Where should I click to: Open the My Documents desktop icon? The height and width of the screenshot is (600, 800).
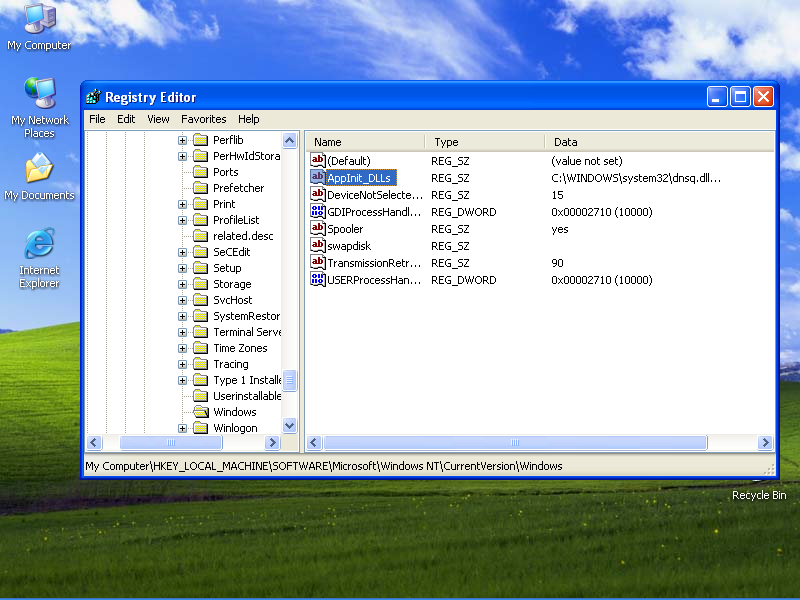click(x=39, y=177)
